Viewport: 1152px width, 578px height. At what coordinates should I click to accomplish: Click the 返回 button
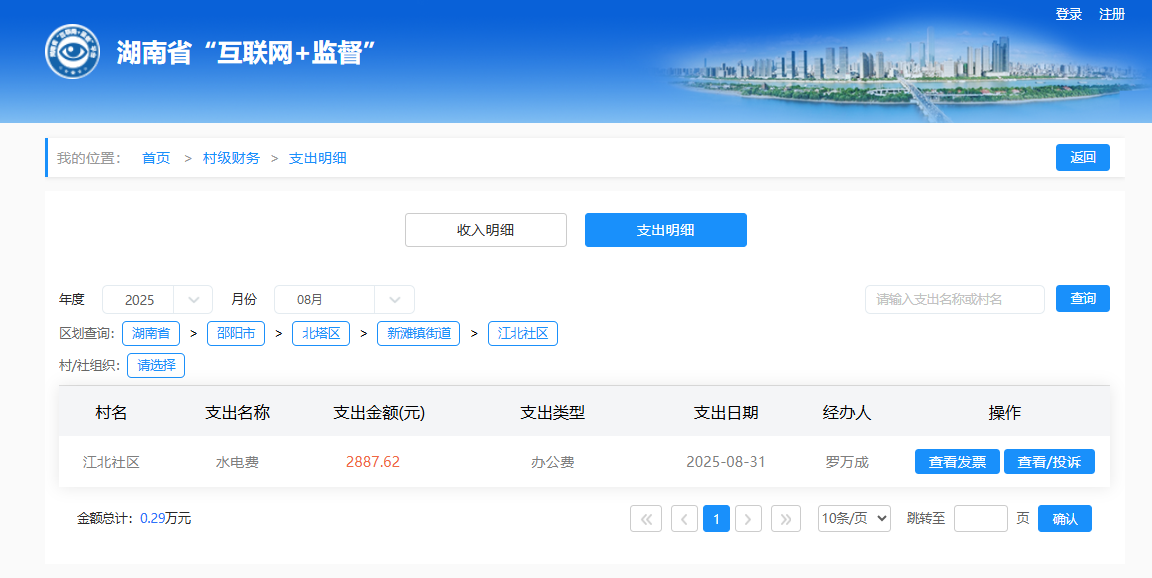1082,158
